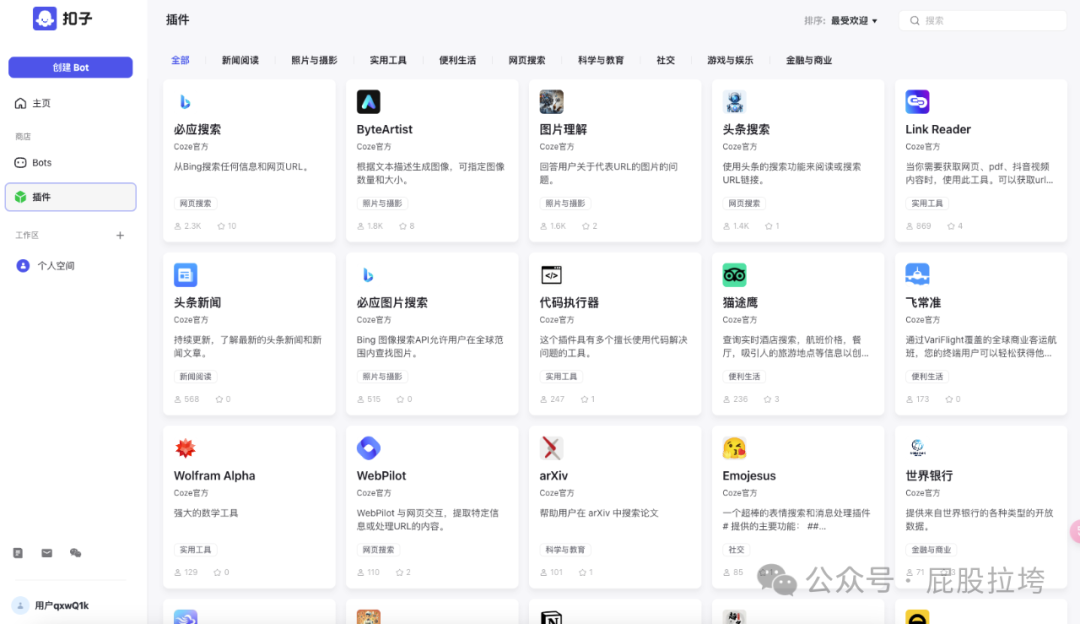Click the WebPilot plugin icon
The height and width of the screenshot is (624, 1080).
point(368,448)
